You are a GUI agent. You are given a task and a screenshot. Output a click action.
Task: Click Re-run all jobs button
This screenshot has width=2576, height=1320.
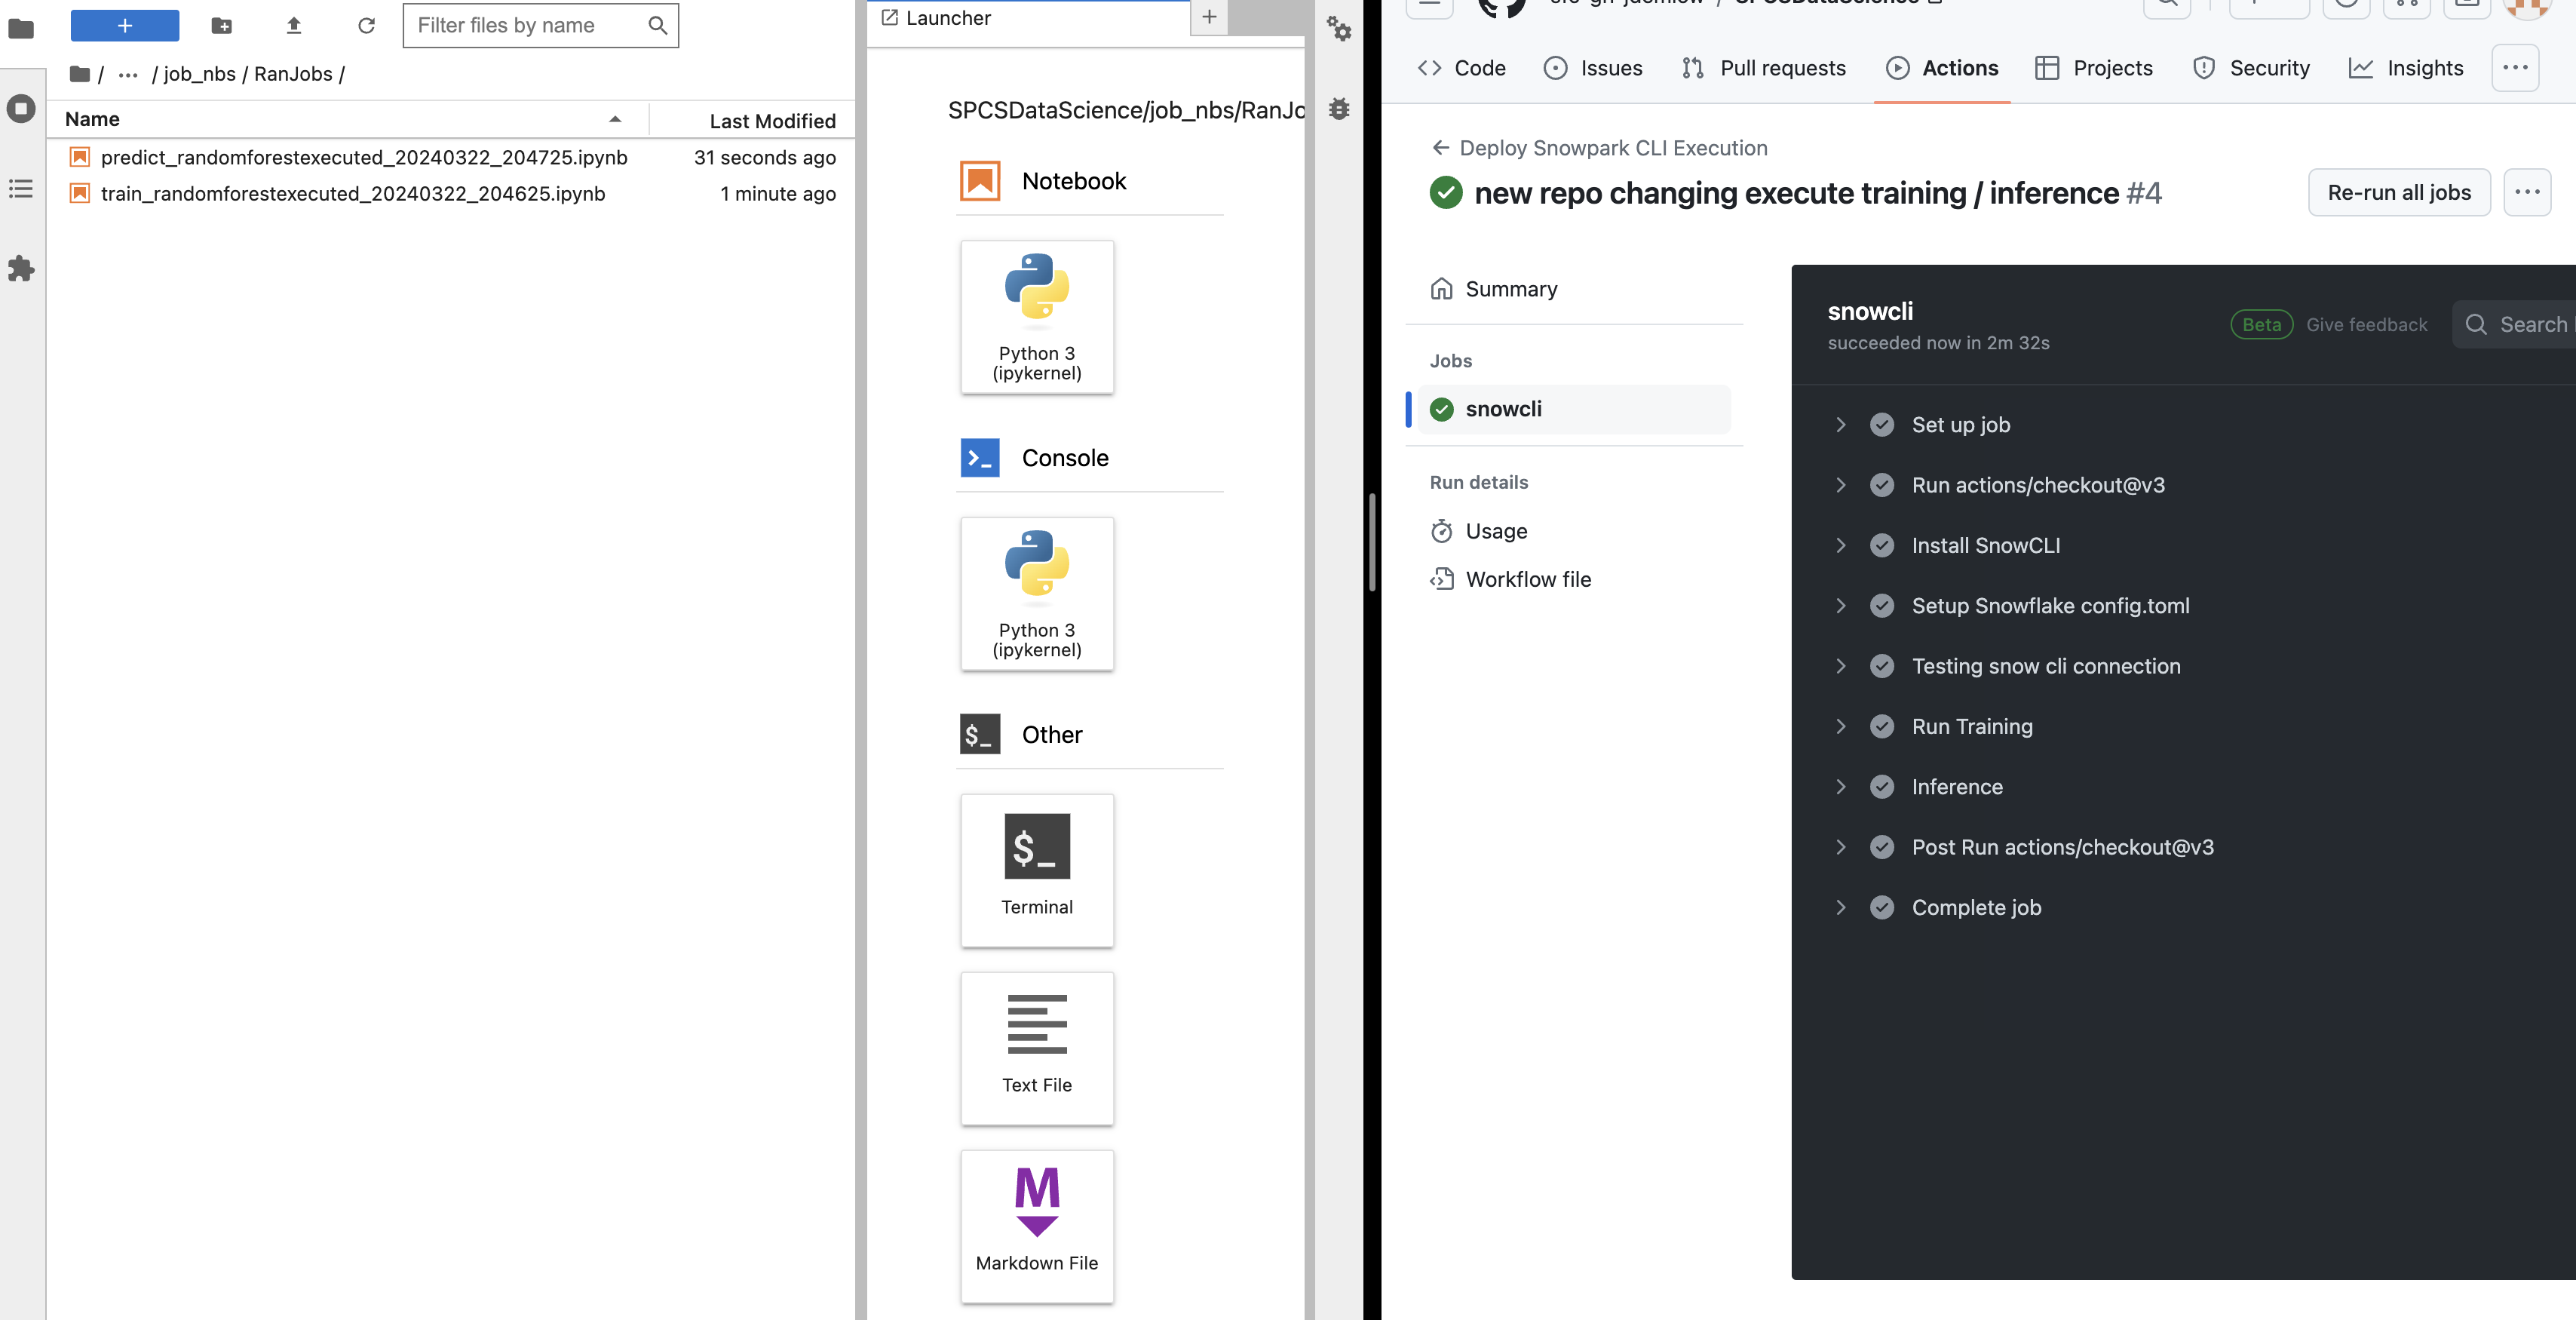(x=2399, y=192)
